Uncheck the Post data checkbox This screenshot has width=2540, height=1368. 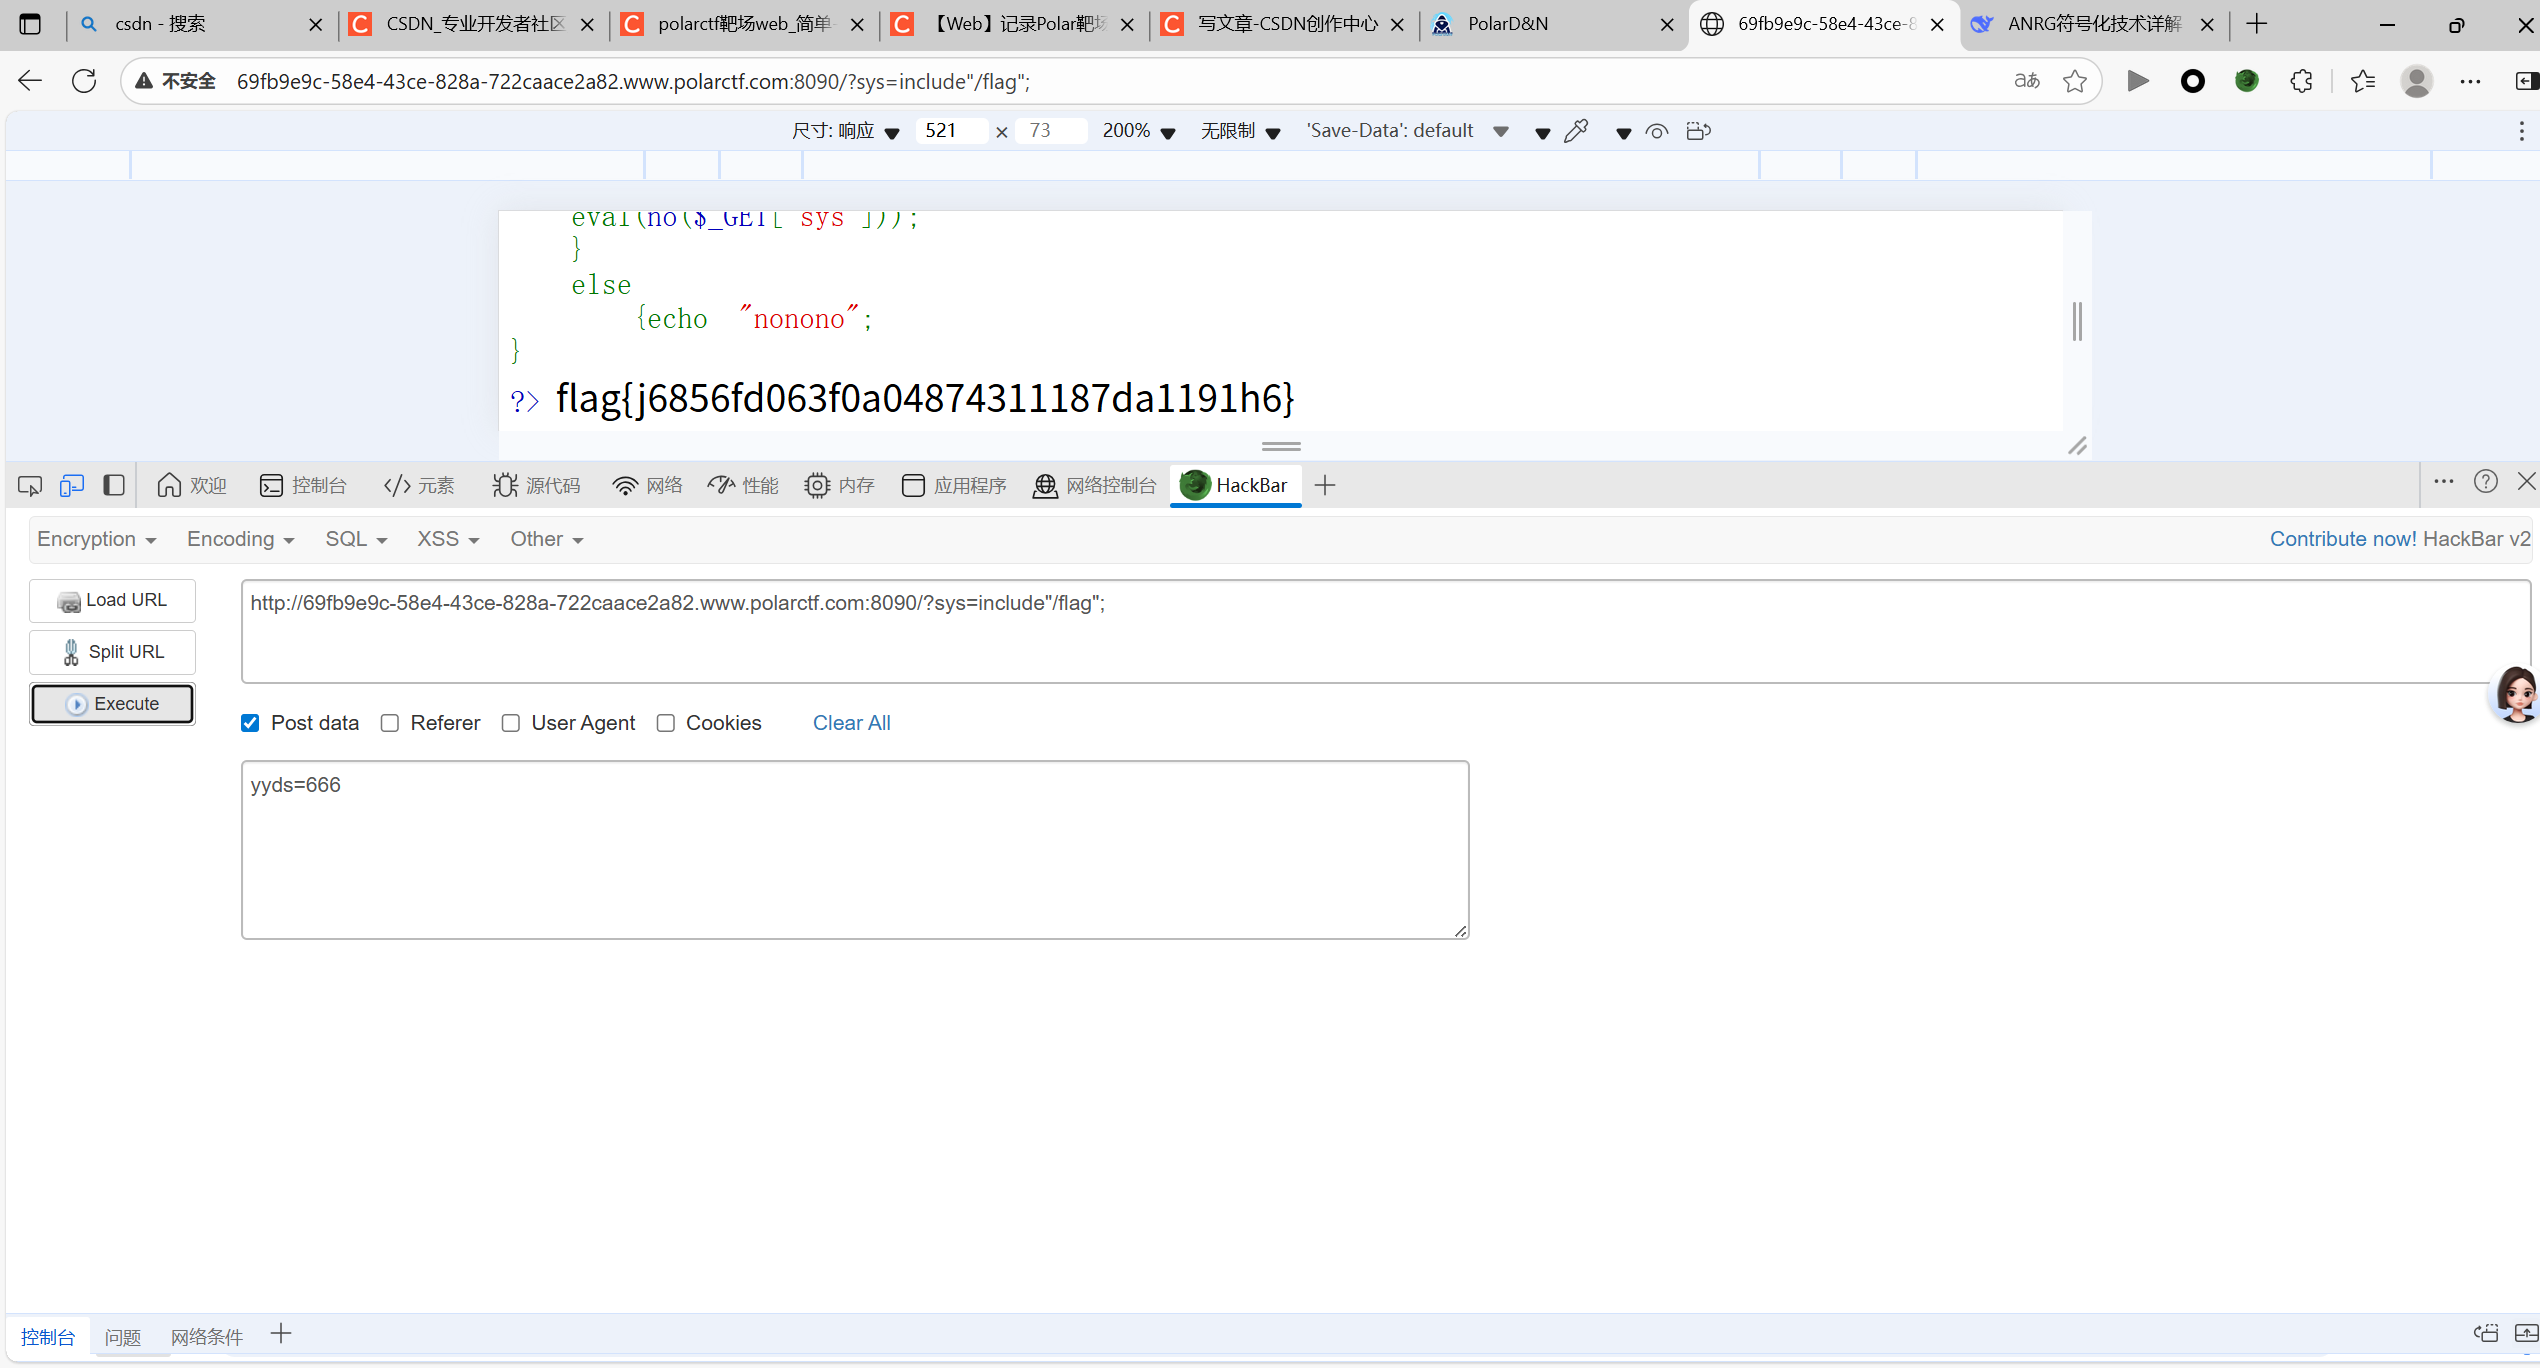(250, 723)
